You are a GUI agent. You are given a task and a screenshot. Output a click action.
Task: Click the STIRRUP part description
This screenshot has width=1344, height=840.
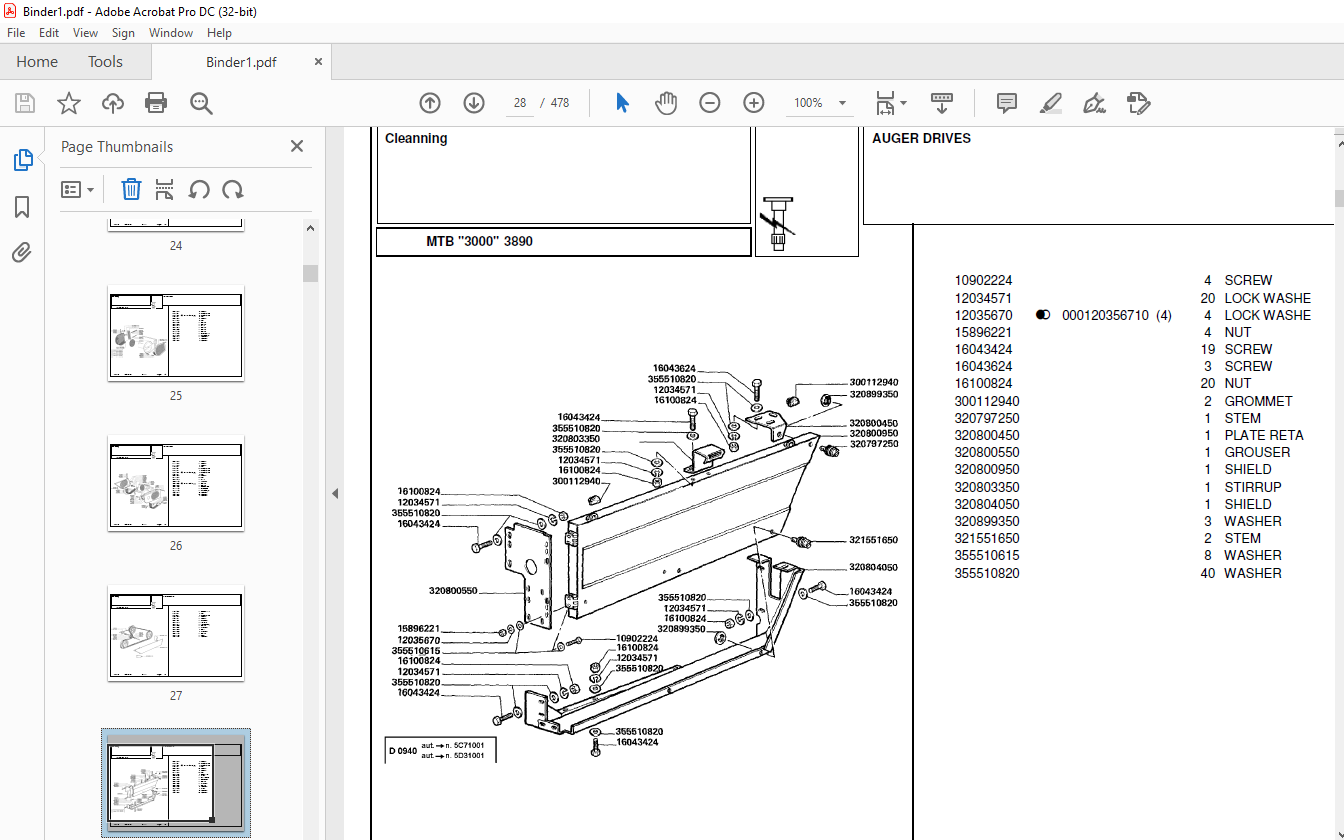tap(1252, 487)
